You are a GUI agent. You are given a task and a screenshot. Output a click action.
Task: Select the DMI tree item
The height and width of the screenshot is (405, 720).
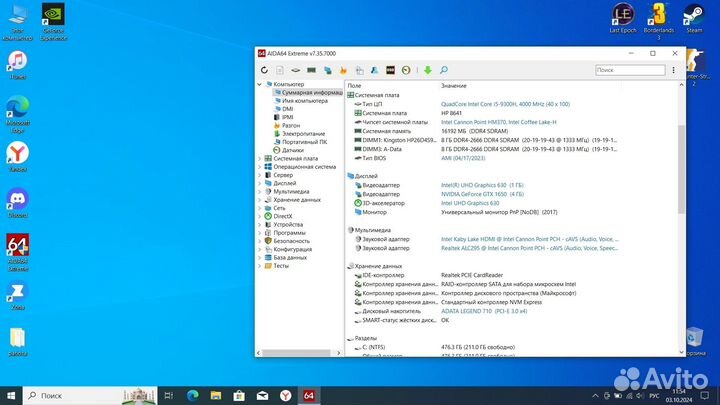287,109
